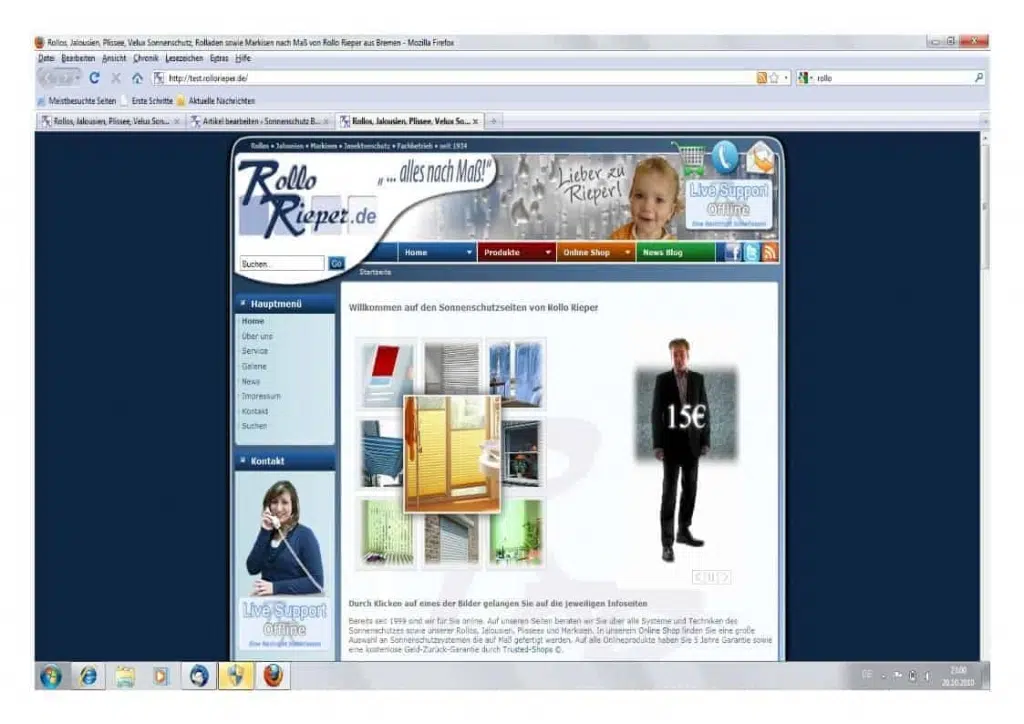Open the Extras menu
Screen dimensions: 1024x724
pyautogui.click(x=219, y=58)
